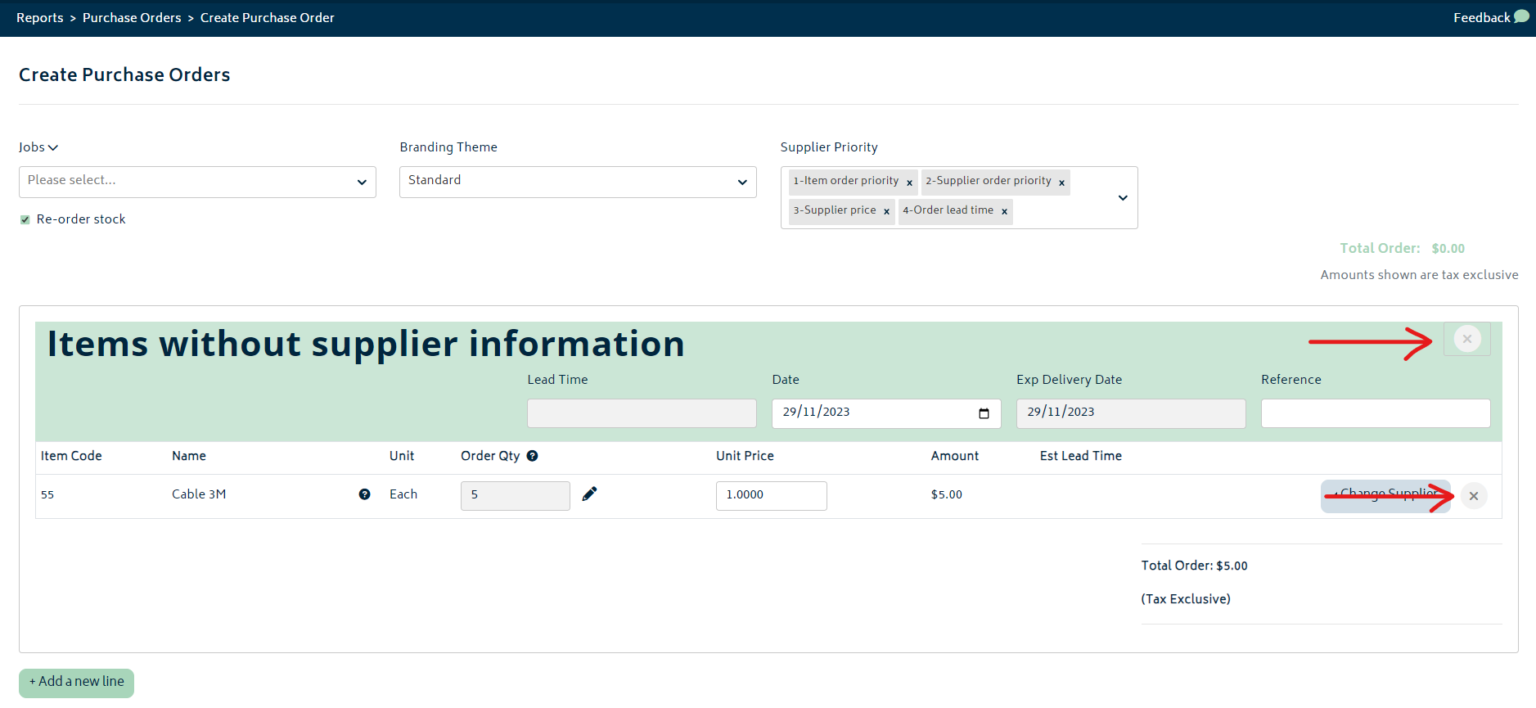Open the Jobs Please select dropdown
This screenshot has width=1536, height=708.
pos(197,182)
